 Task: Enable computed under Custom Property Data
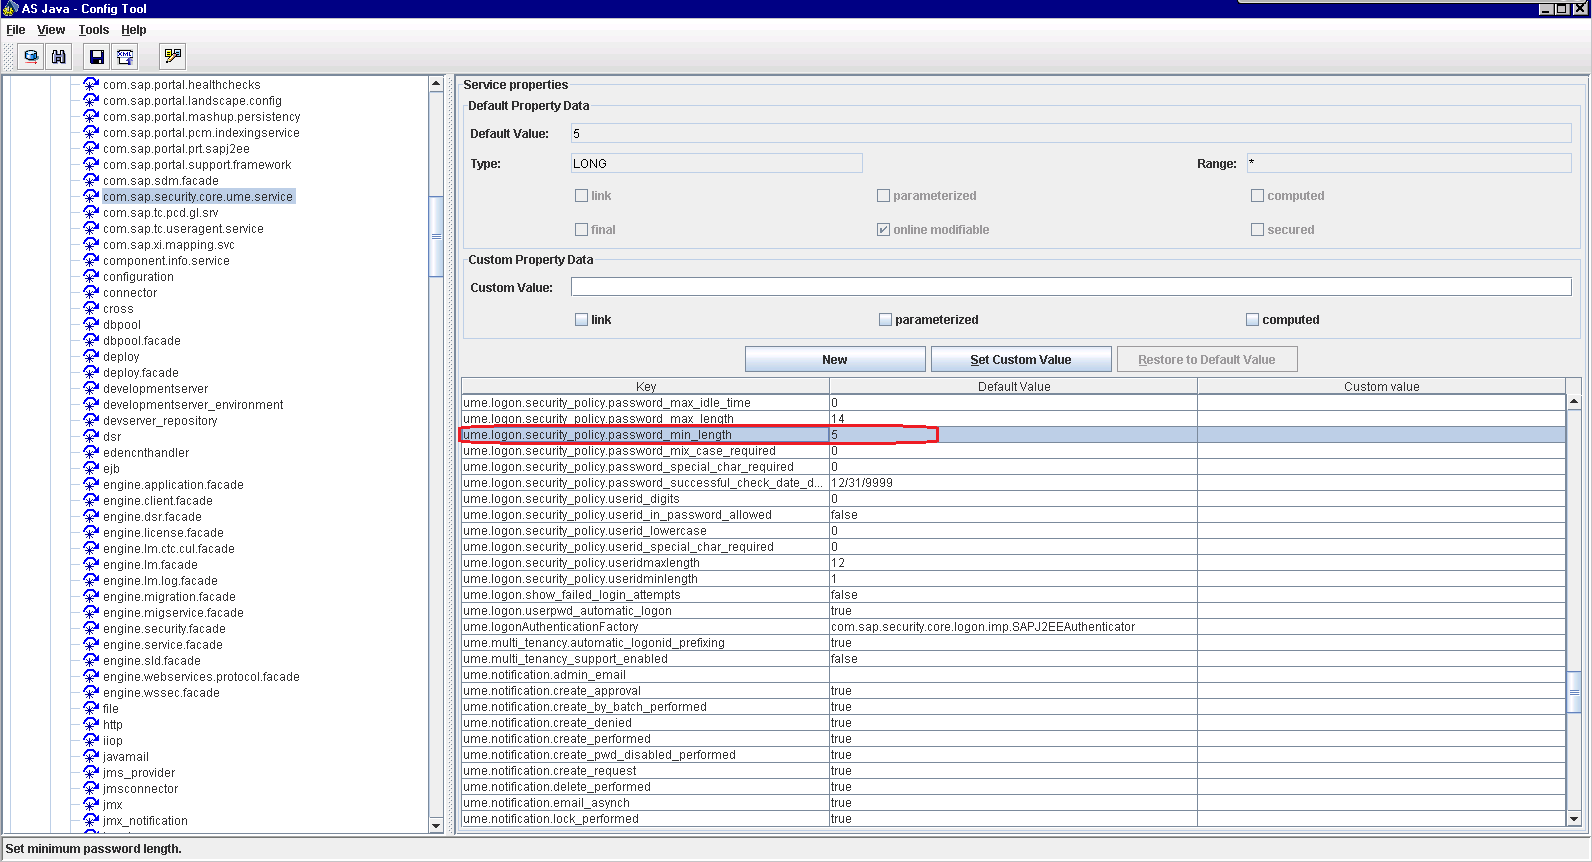(1252, 320)
